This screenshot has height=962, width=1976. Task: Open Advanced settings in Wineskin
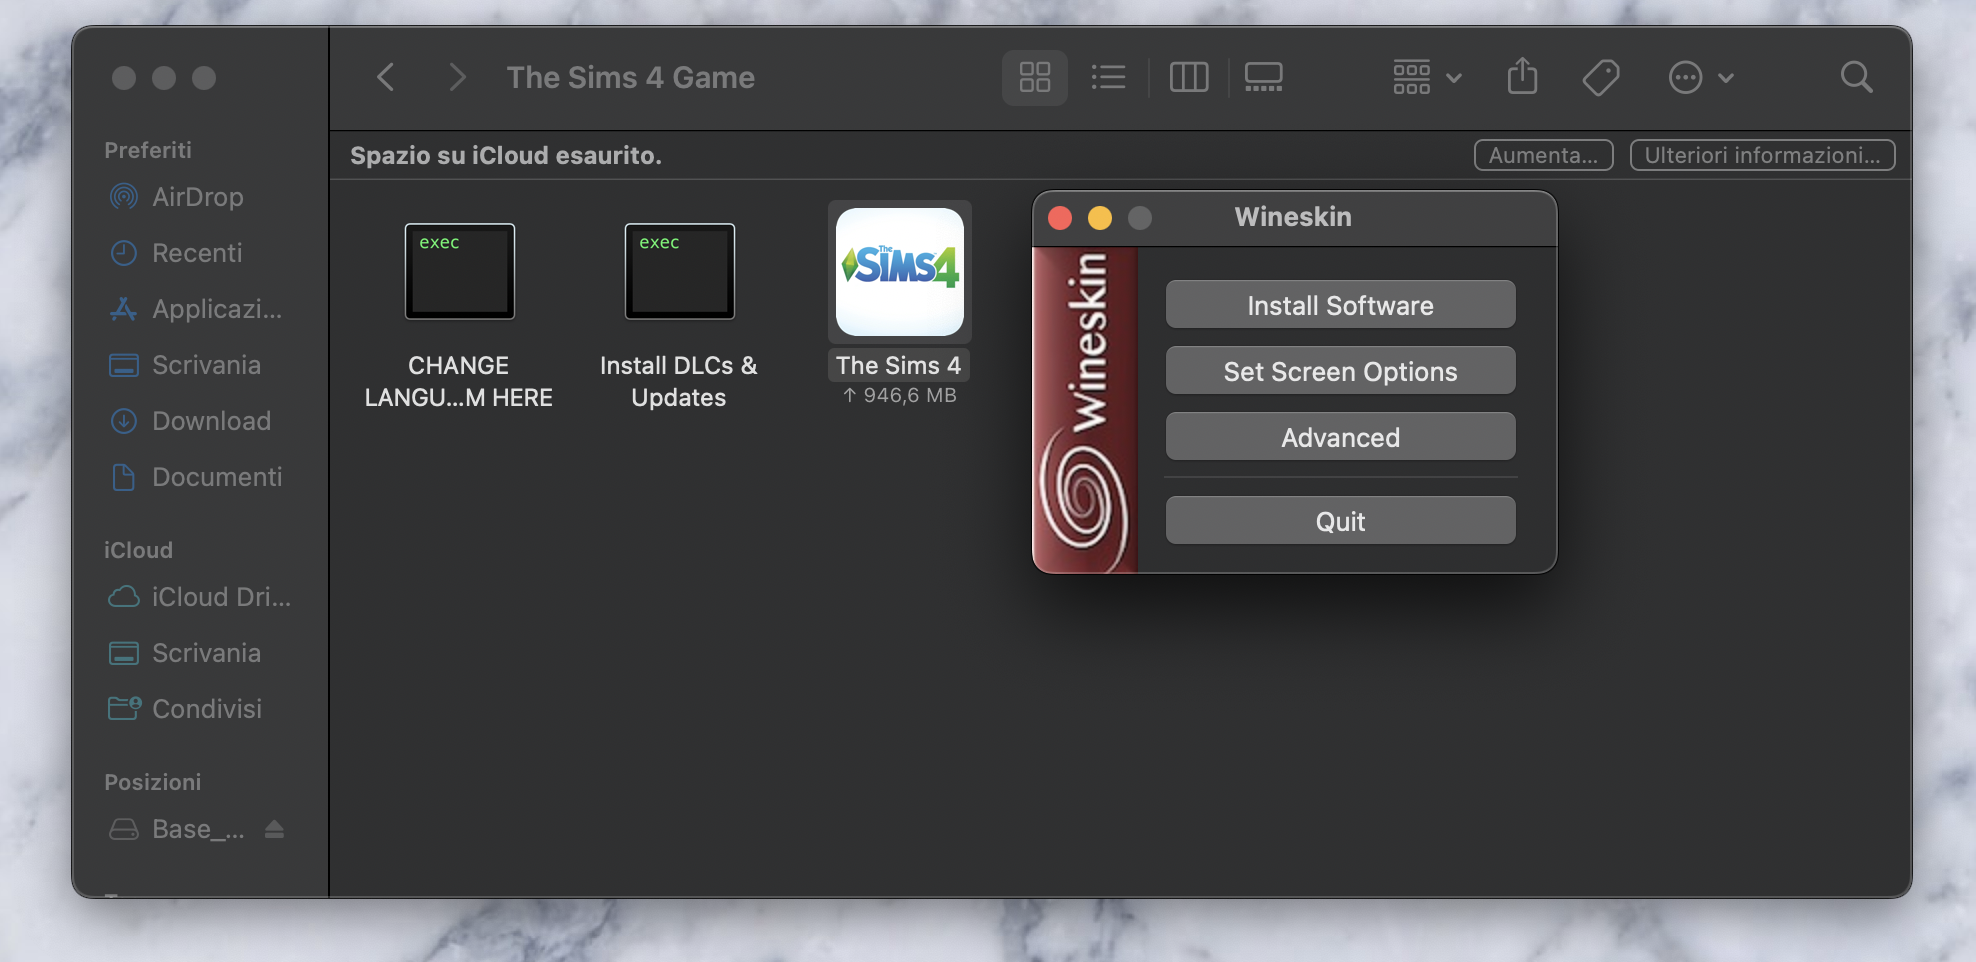point(1340,436)
